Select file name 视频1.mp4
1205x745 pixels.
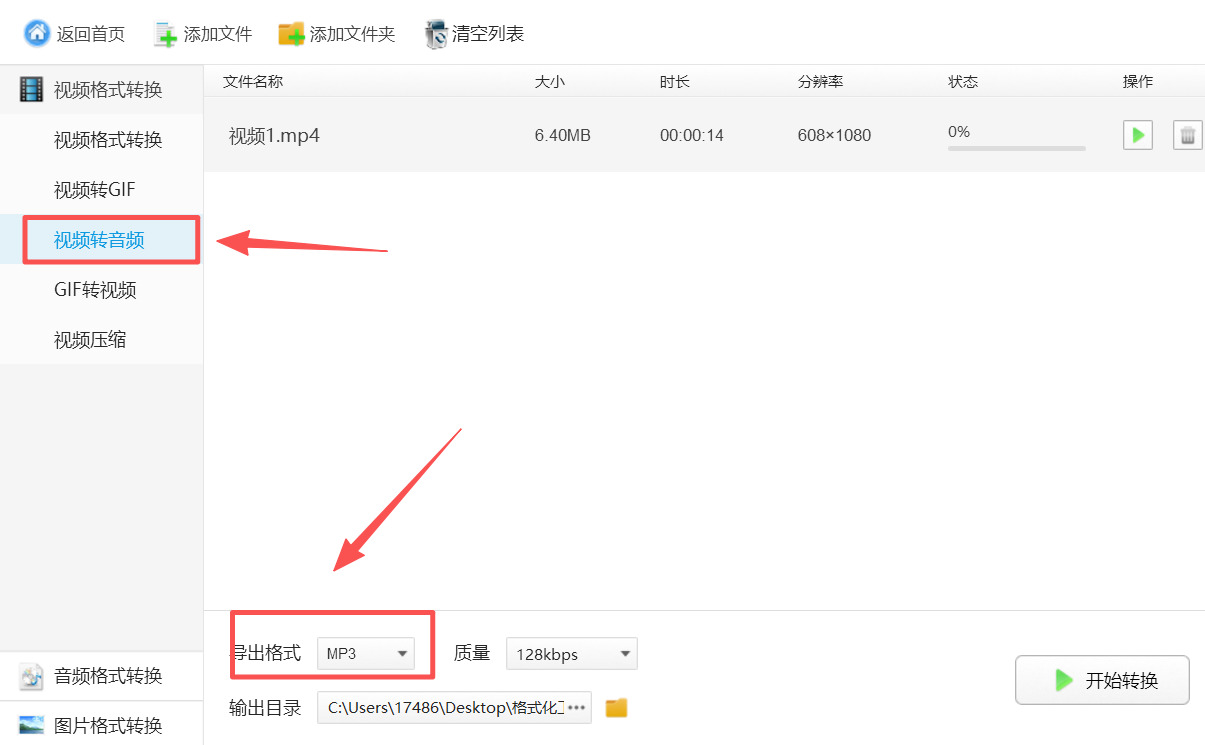coord(274,135)
